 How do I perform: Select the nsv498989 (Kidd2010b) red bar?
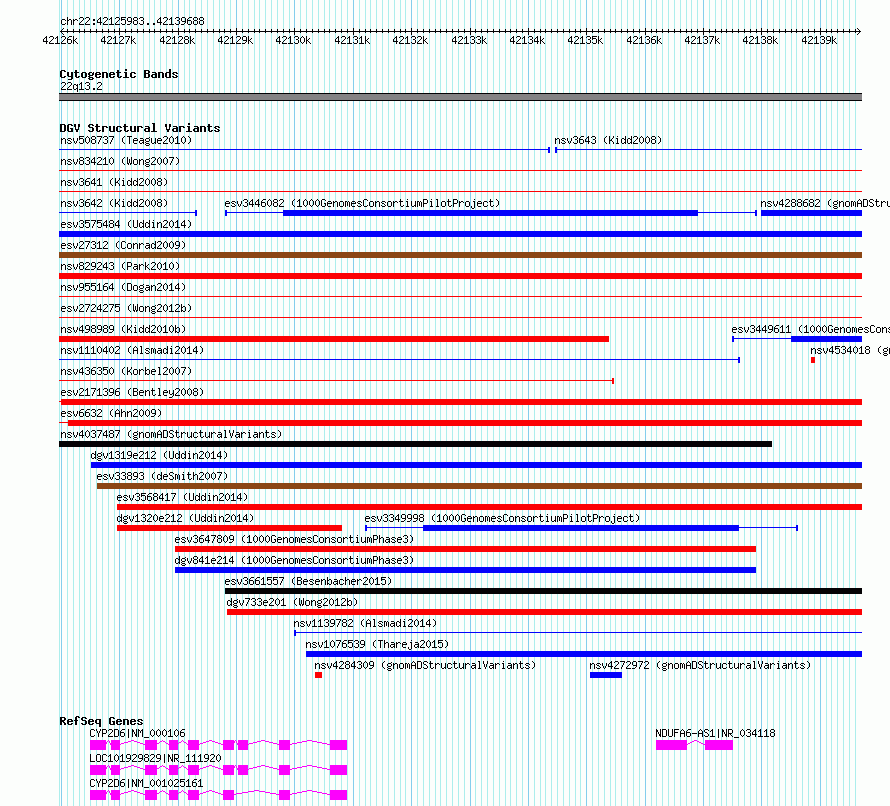[x=334, y=339]
